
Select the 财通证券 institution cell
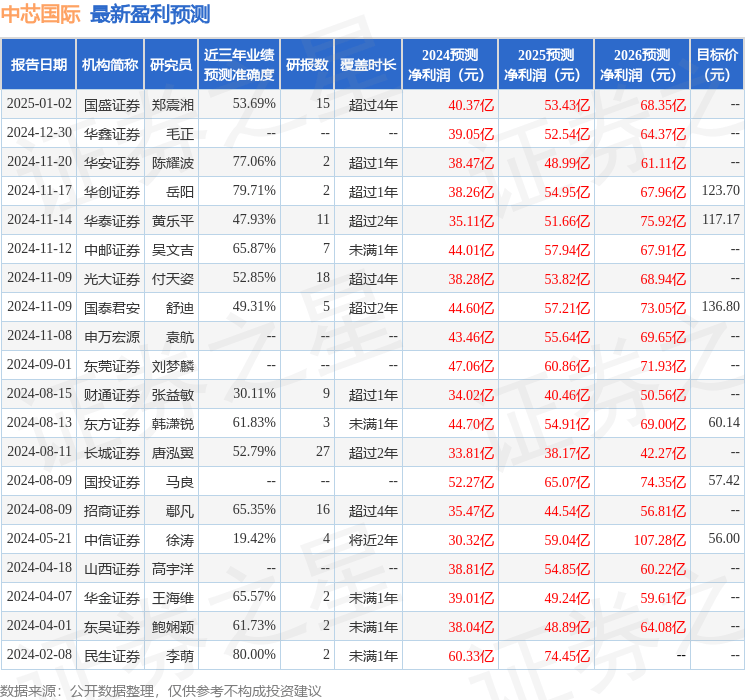pos(112,394)
